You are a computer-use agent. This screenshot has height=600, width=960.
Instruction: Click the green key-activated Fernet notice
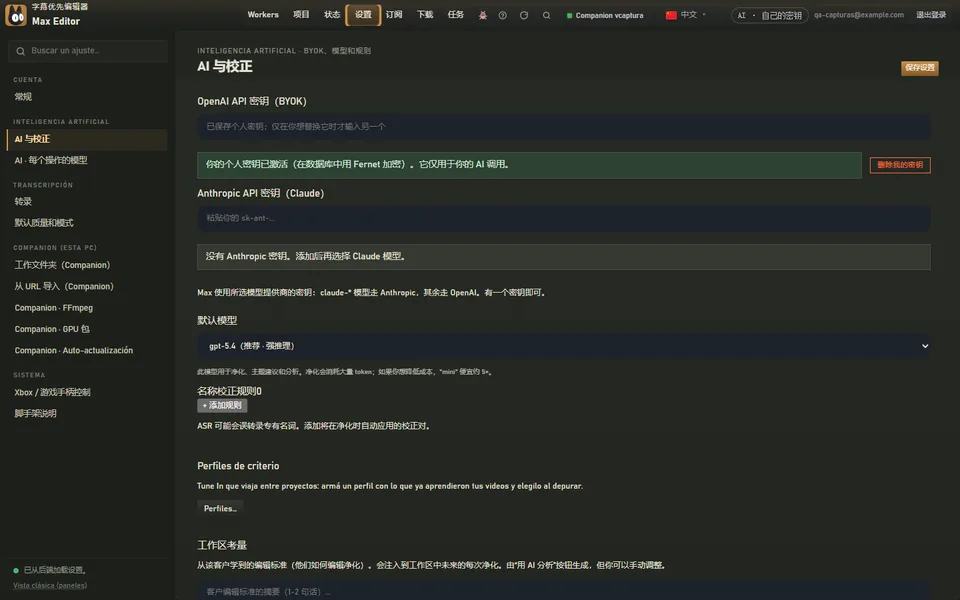[529, 165]
